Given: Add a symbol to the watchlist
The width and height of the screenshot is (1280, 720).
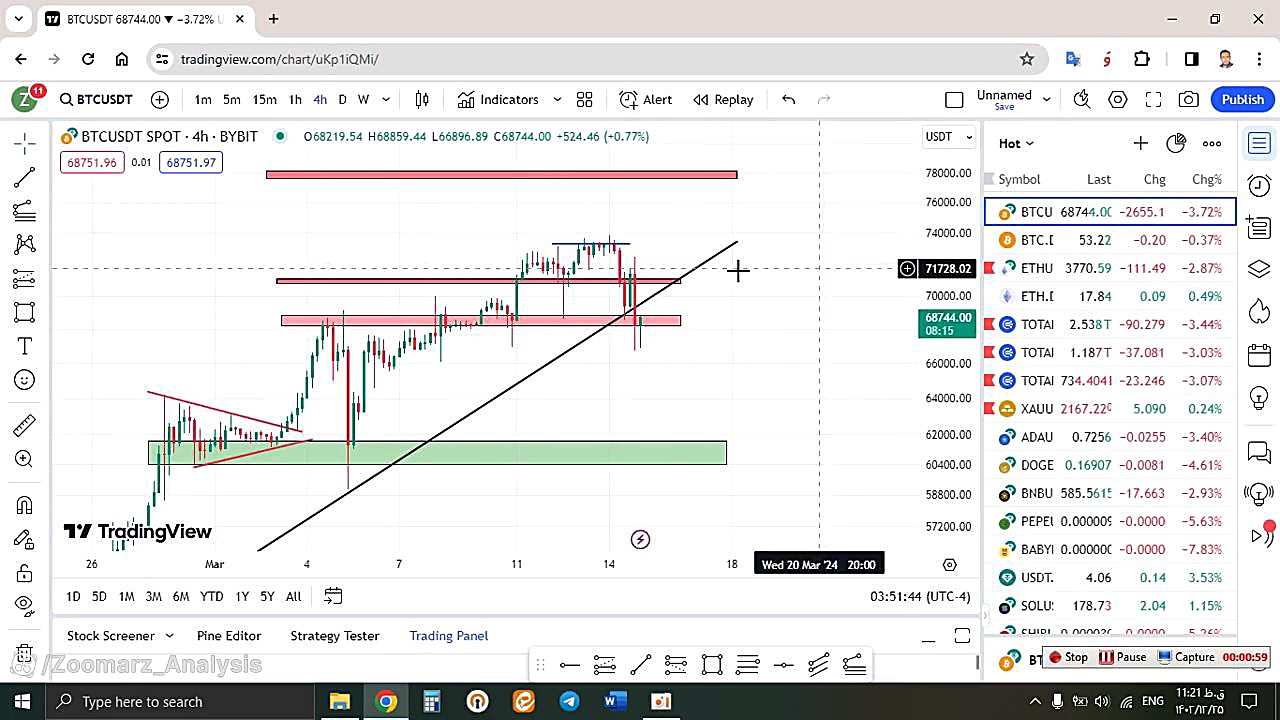Looking at the screenshot, I should pos(1140,143).
